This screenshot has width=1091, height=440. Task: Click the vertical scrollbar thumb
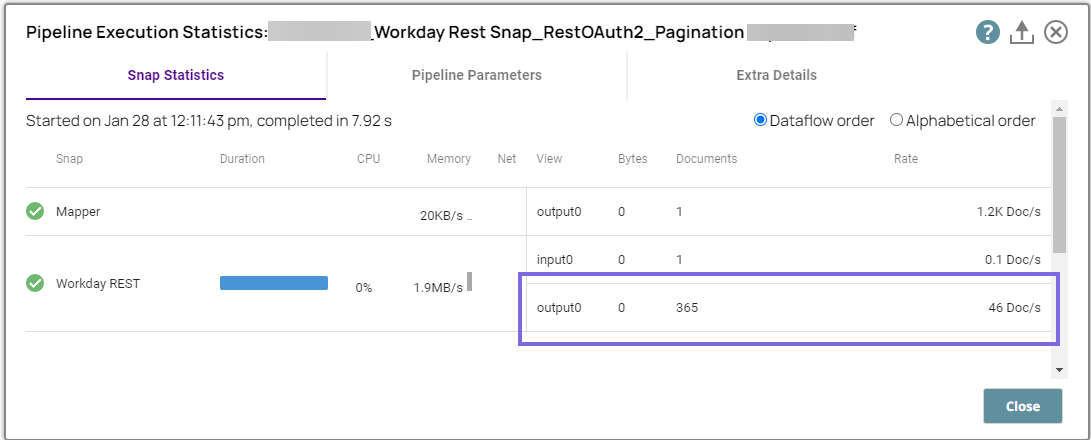1059,184
